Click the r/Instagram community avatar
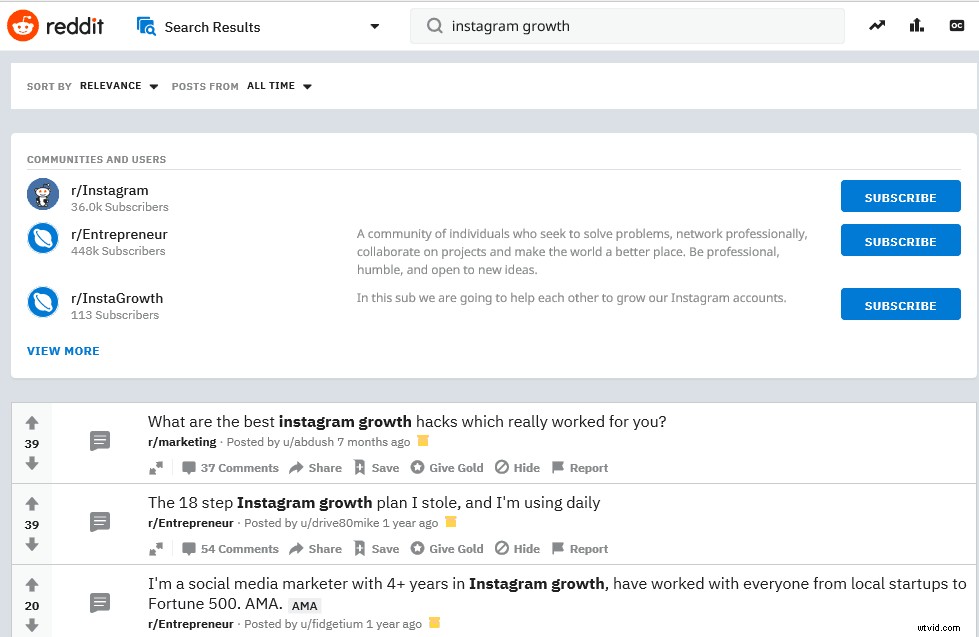Image resolution: width=979 pixels, height=637 pixels. [43, 194]
